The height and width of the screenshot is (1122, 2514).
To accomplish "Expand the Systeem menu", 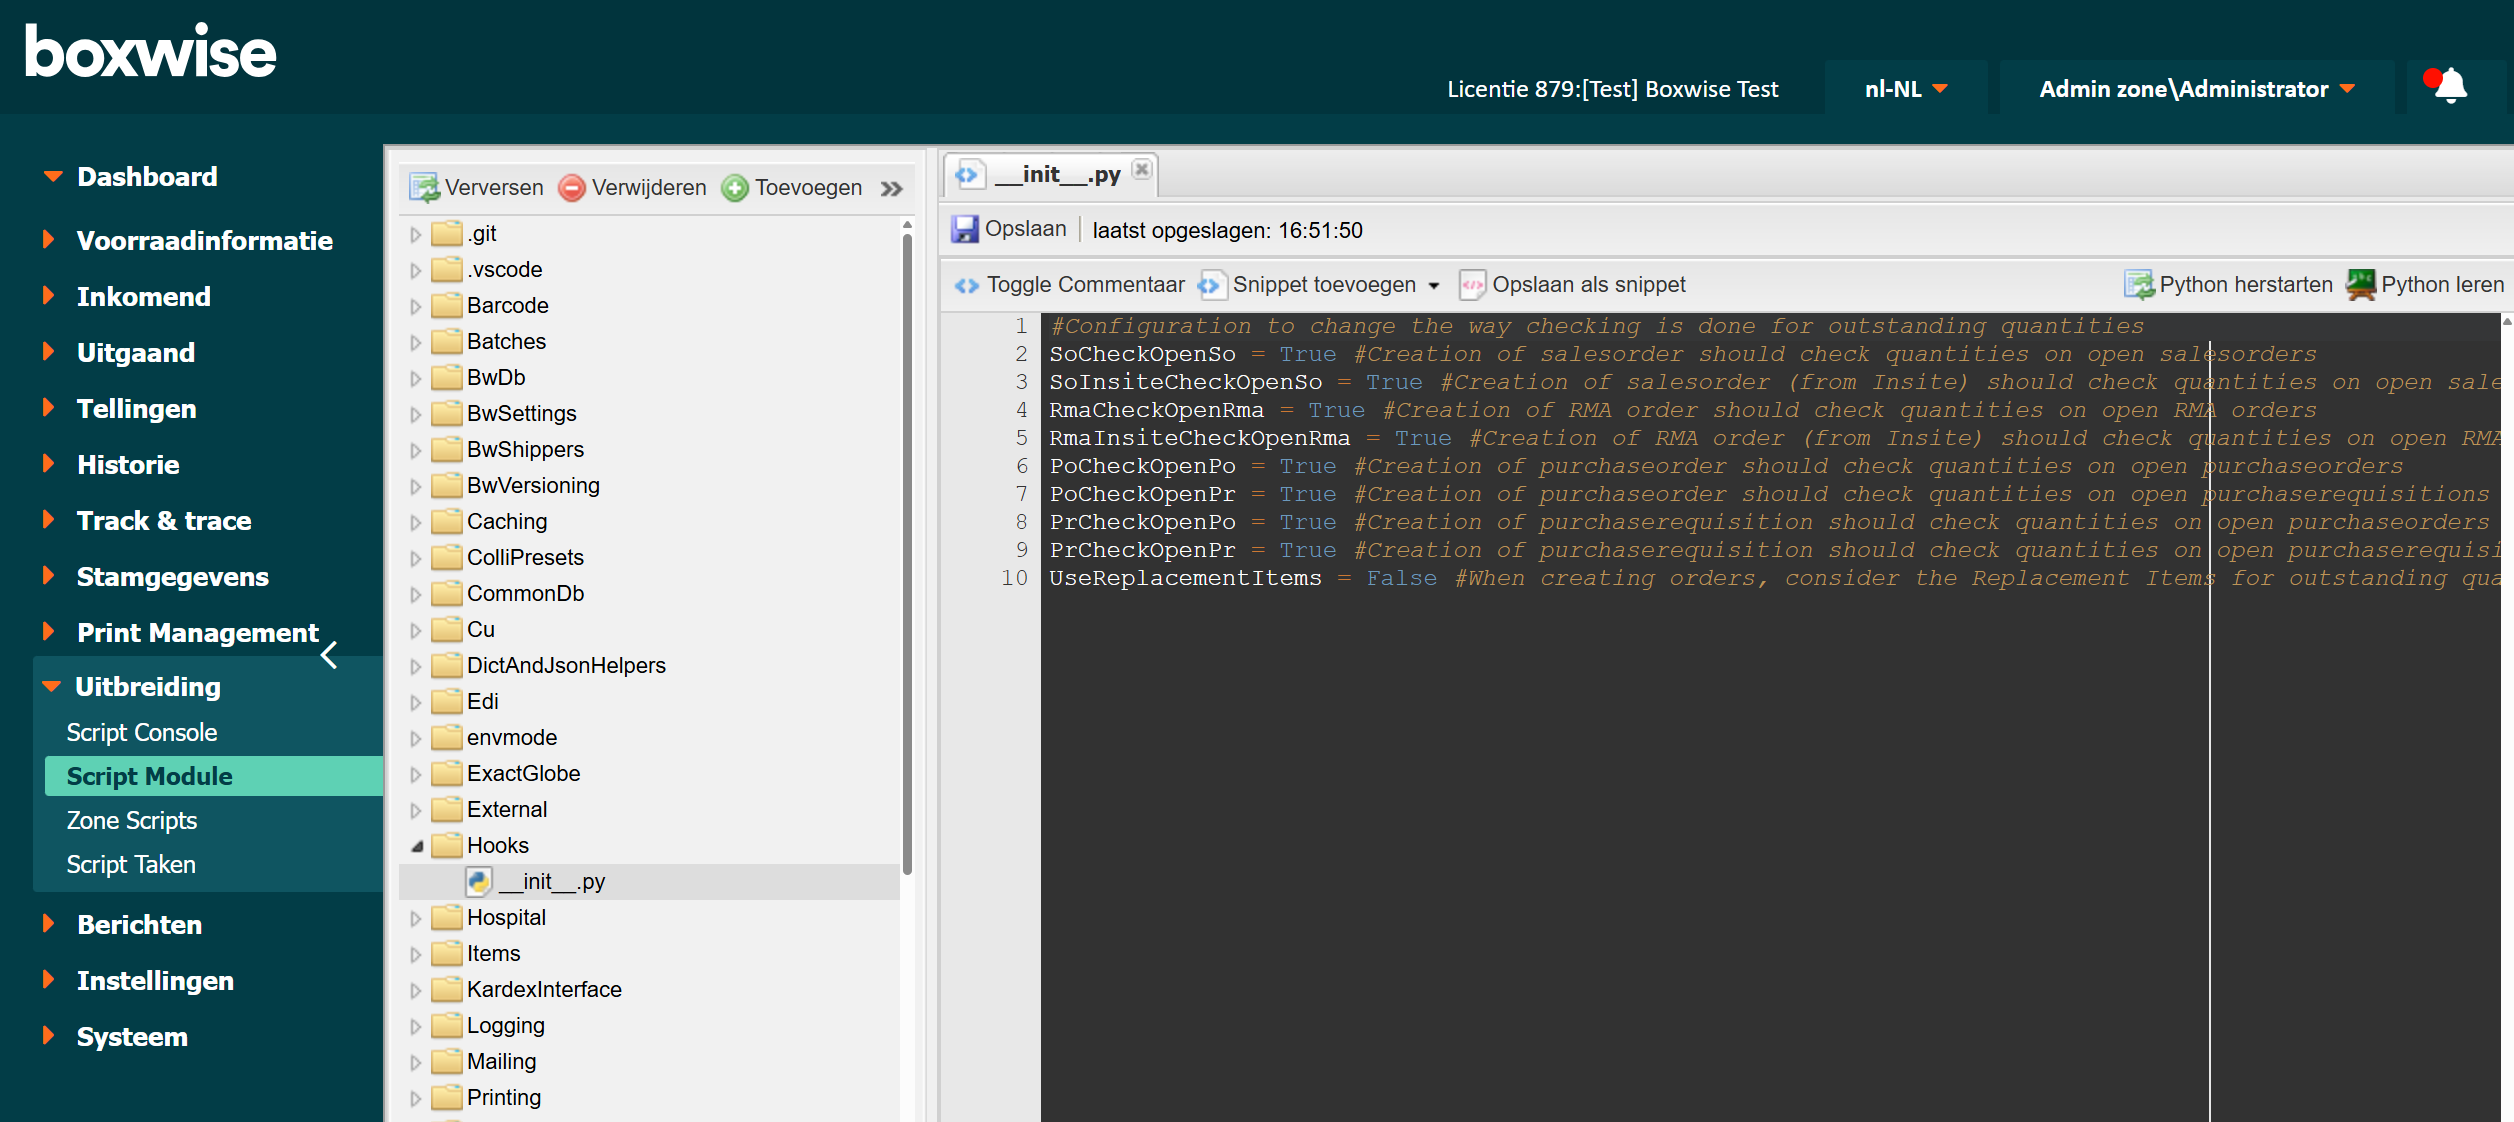I will pyautogui.click(x=132, y=1037).
